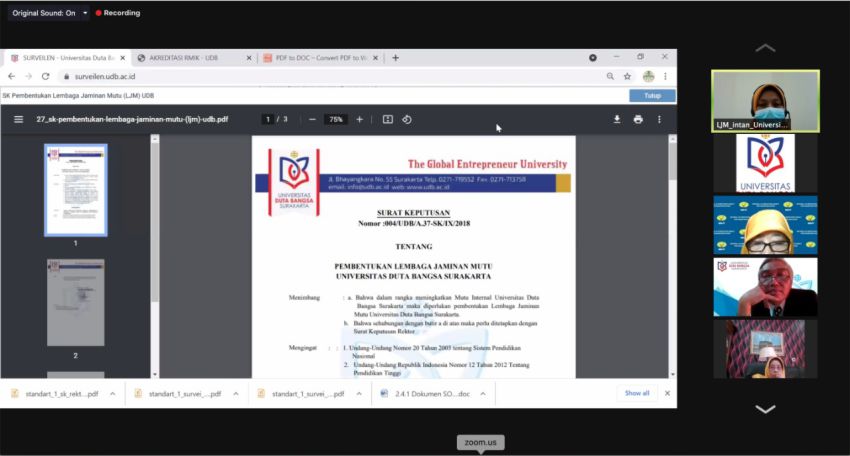Zoom in the PDF with plus
This screenshot has height=456, width=850.
(x=359, y=119)
